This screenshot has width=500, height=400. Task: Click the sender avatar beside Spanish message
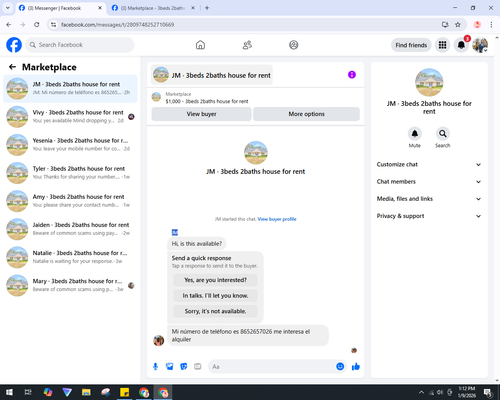coord(159,341)
